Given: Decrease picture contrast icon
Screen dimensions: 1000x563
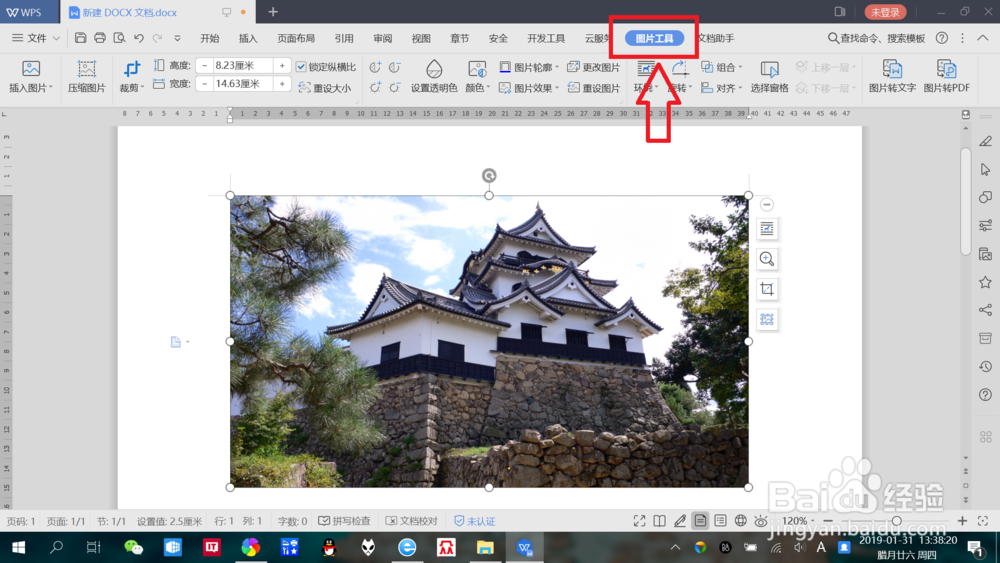Looking at the screenshot, I should [x=395, y=67].
